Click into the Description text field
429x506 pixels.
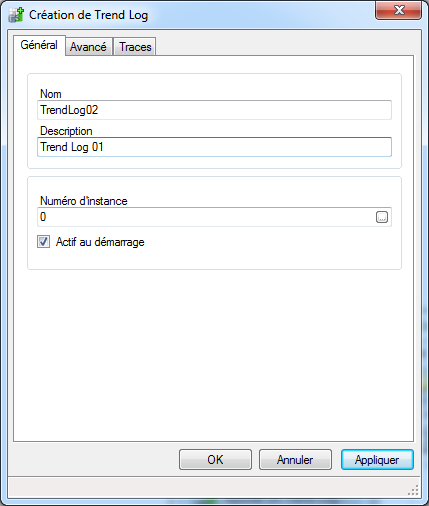pos(214,147)
